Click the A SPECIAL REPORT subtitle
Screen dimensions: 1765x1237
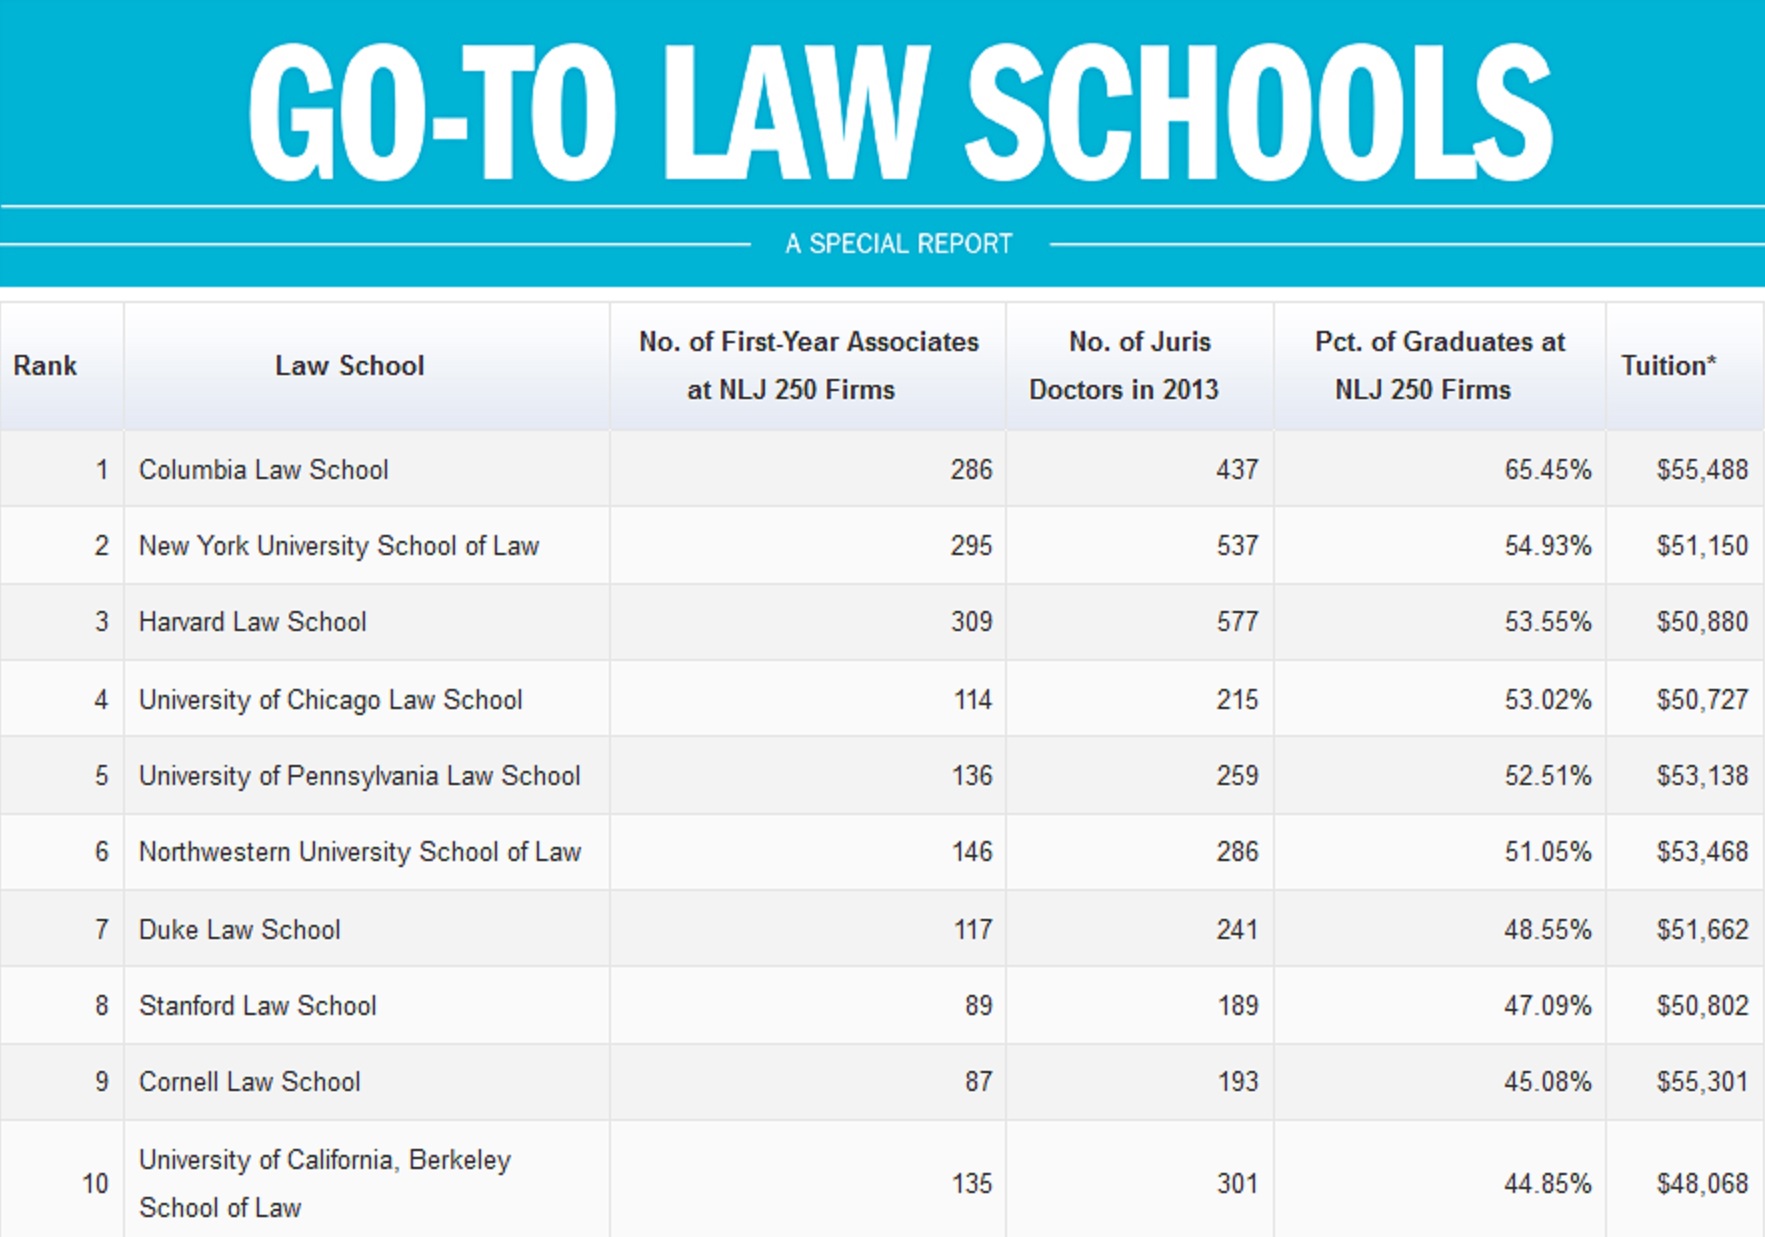(898, 244)
